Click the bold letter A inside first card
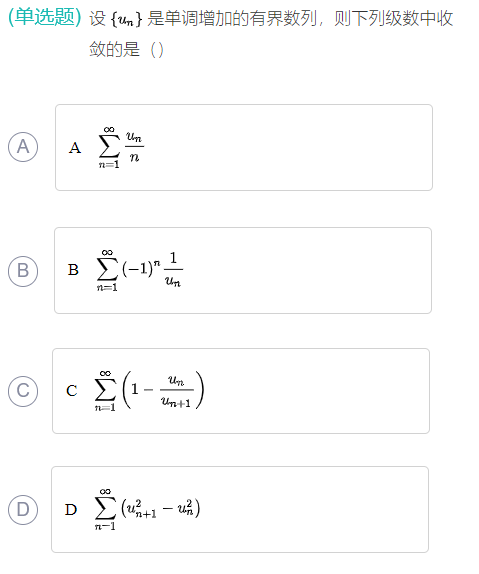The width and height of the screenshot is (479, 574). coord(75,148)
